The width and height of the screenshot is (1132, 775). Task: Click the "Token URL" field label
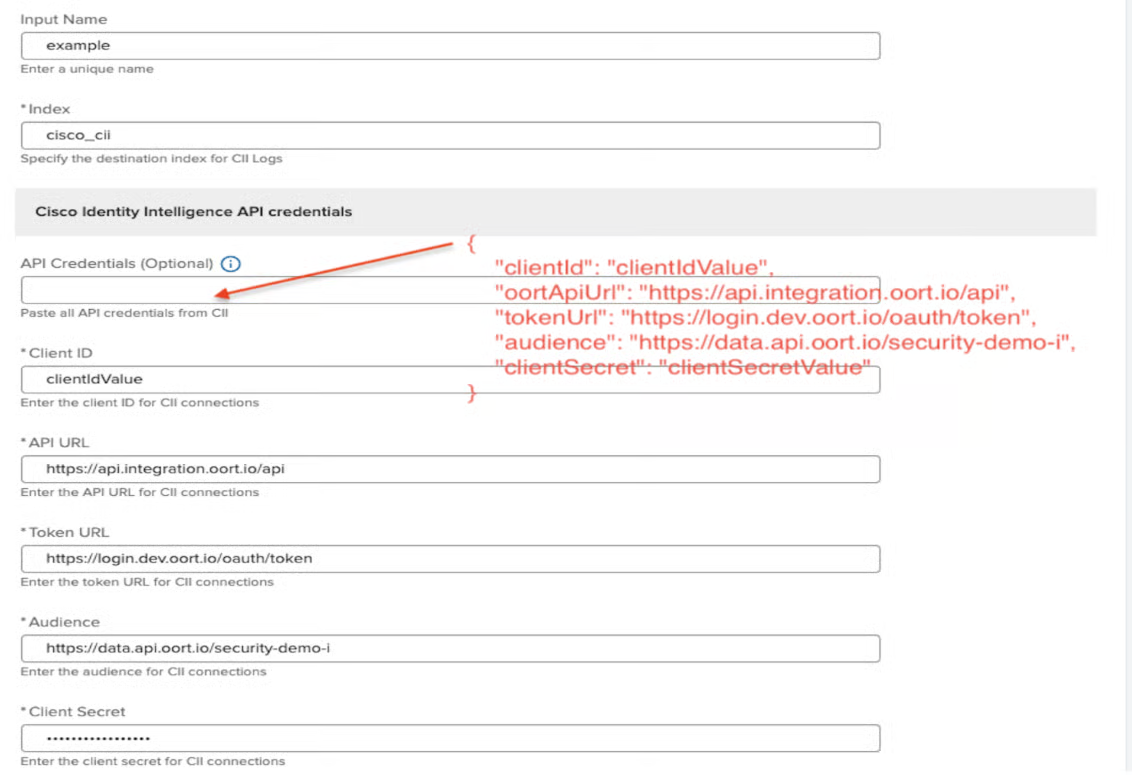point(69,532)
